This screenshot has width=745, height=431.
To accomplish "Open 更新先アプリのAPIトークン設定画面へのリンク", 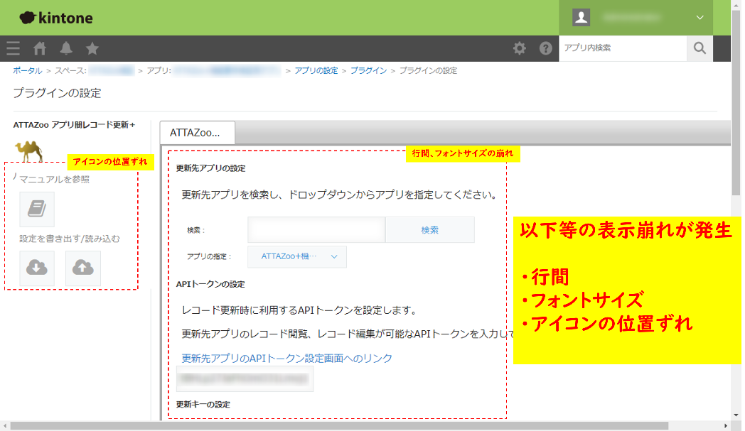I will (287, 358).
